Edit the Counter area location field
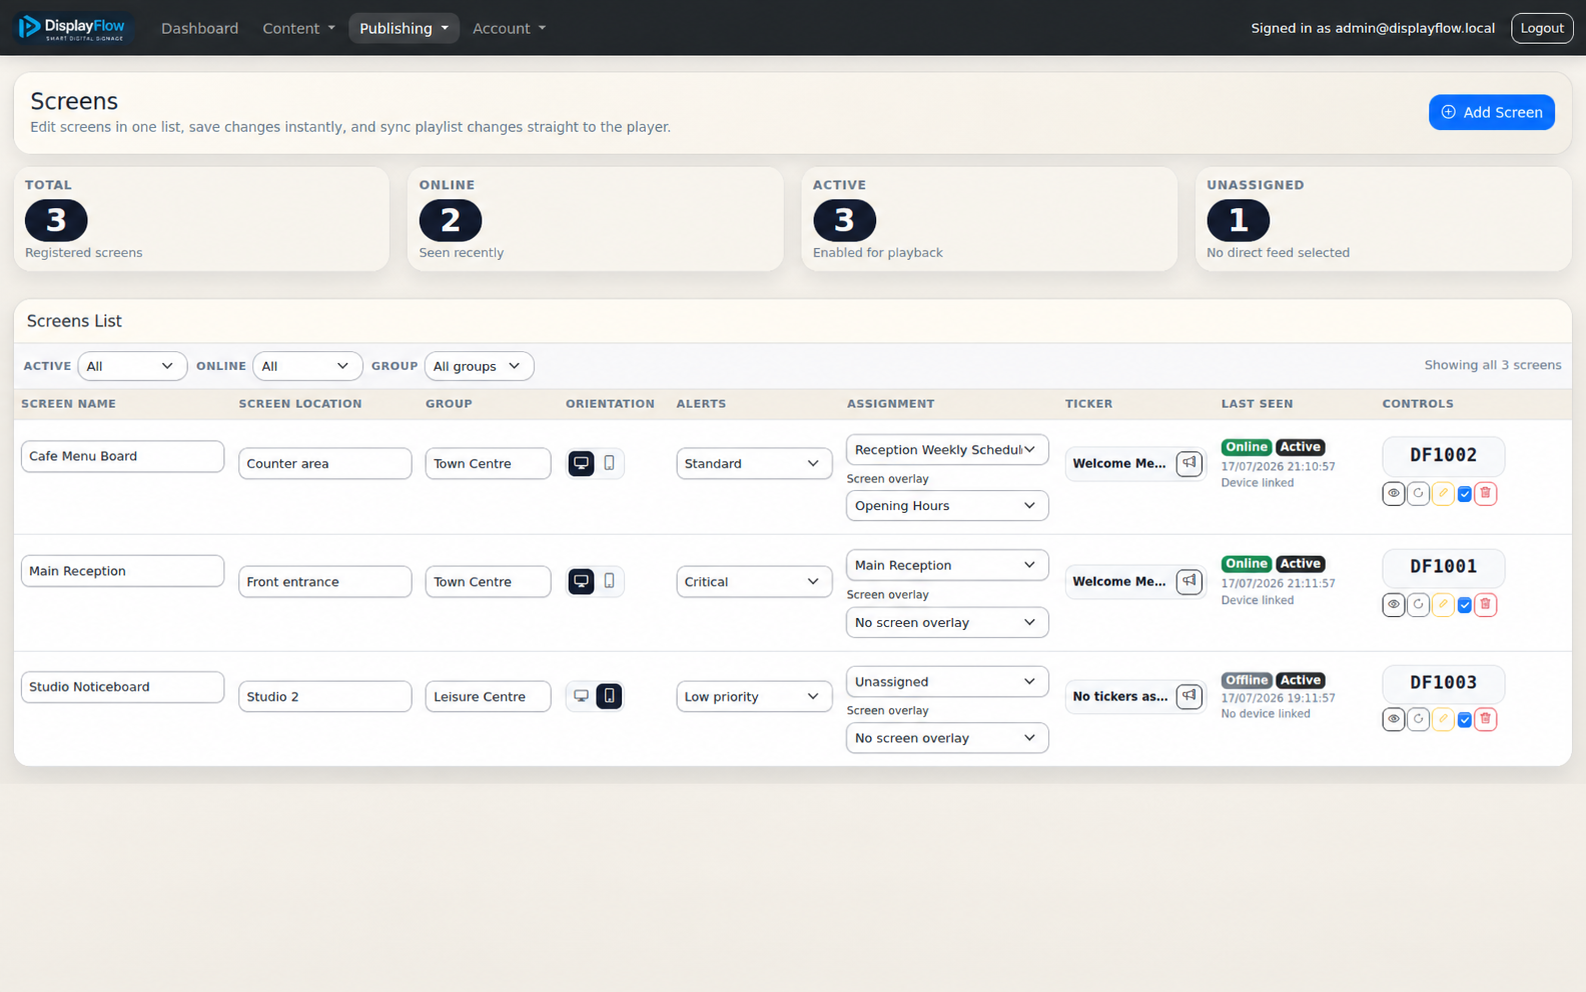 [x=325, y=463]
